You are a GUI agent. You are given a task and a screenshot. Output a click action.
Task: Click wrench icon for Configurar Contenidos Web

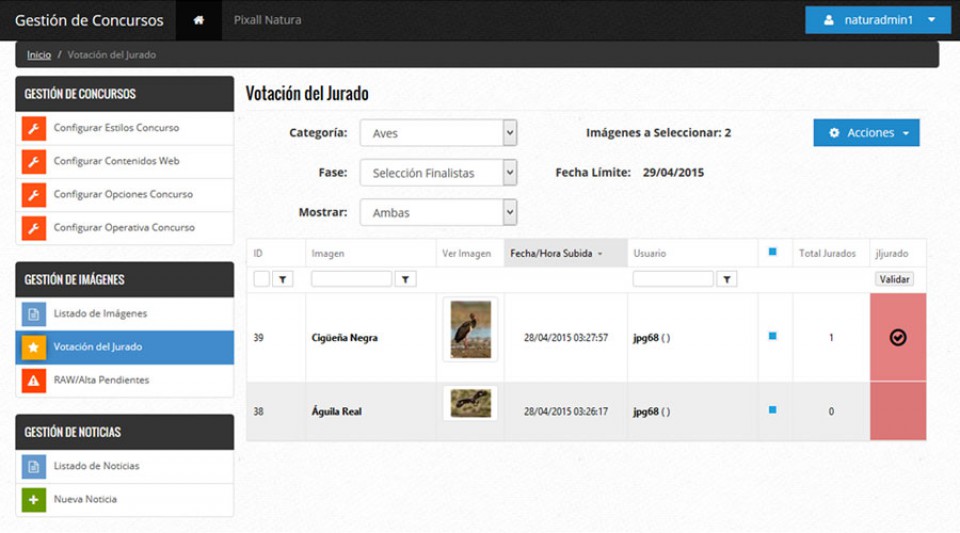[x=34, y=162]
